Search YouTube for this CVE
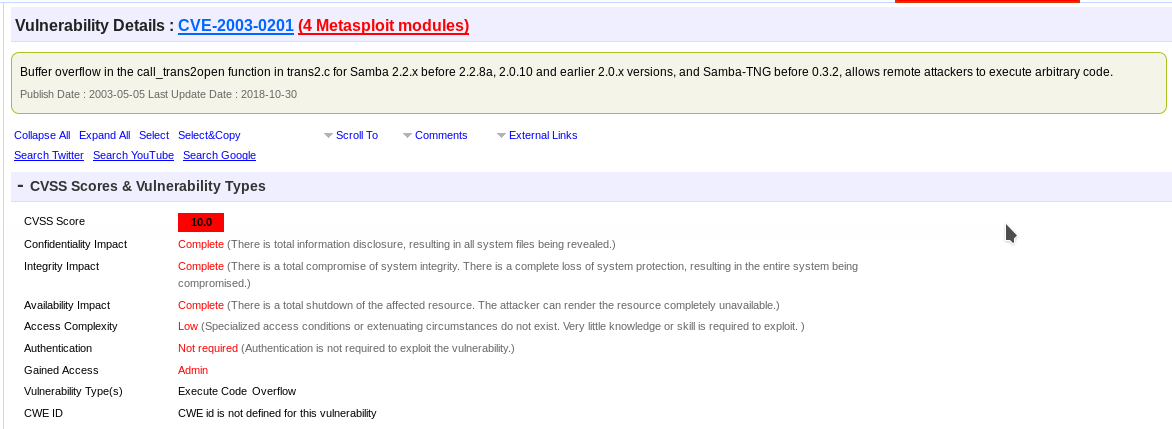 (133, 155)
